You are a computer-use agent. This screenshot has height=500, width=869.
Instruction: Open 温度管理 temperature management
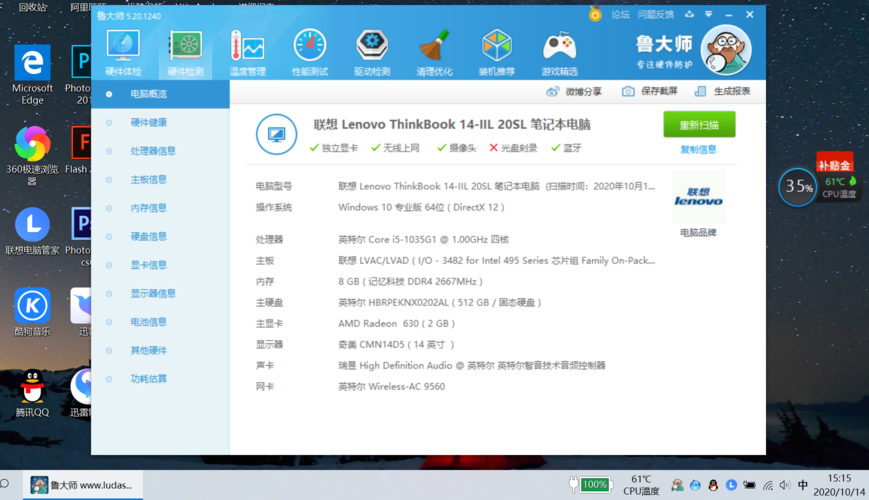tap(248, 53)
